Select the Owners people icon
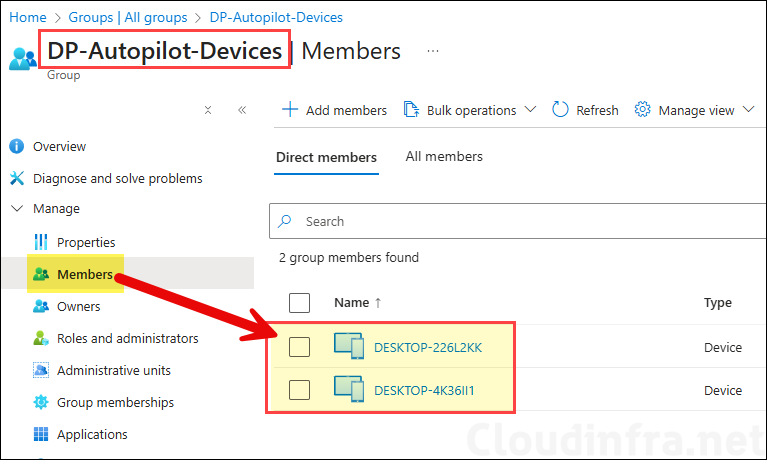The height and width of the screenshot is (460, 767). click(x=41, y=306)
